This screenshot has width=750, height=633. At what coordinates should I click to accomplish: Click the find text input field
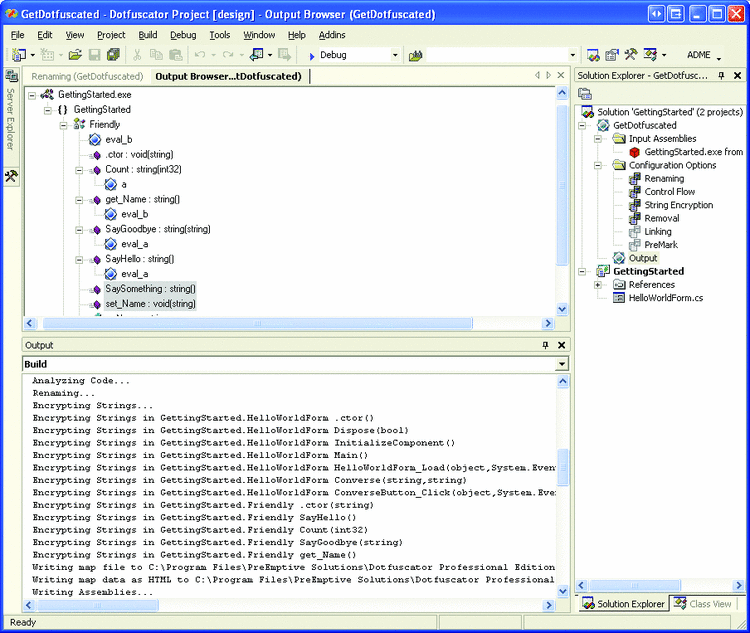pyautogui.click(x=497, y=55)
